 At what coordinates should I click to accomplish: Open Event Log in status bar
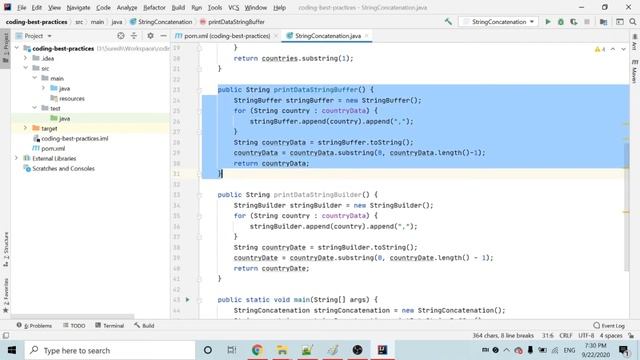click(x=609, y=326)
